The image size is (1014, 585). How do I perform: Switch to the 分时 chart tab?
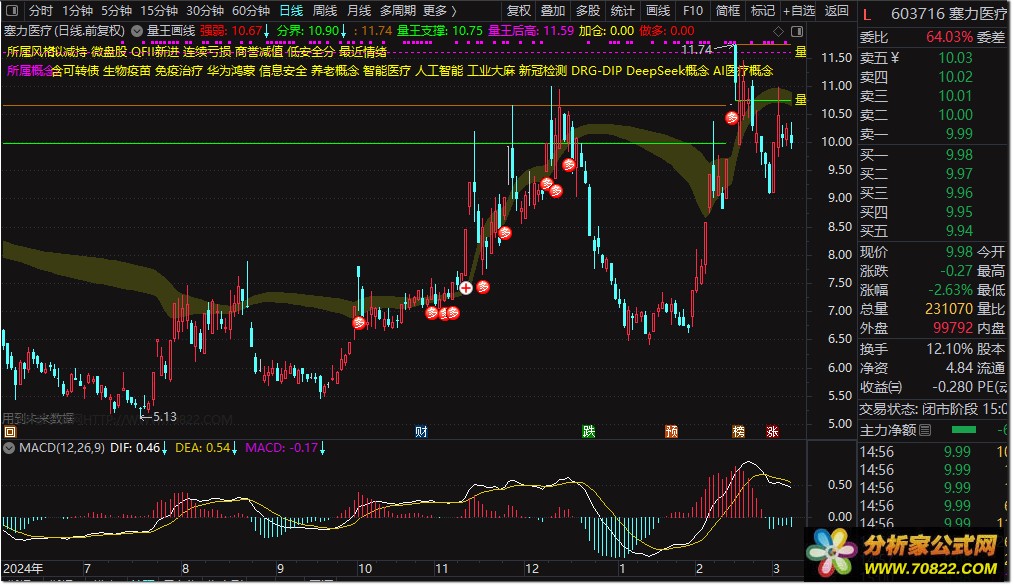pos(41,11)
